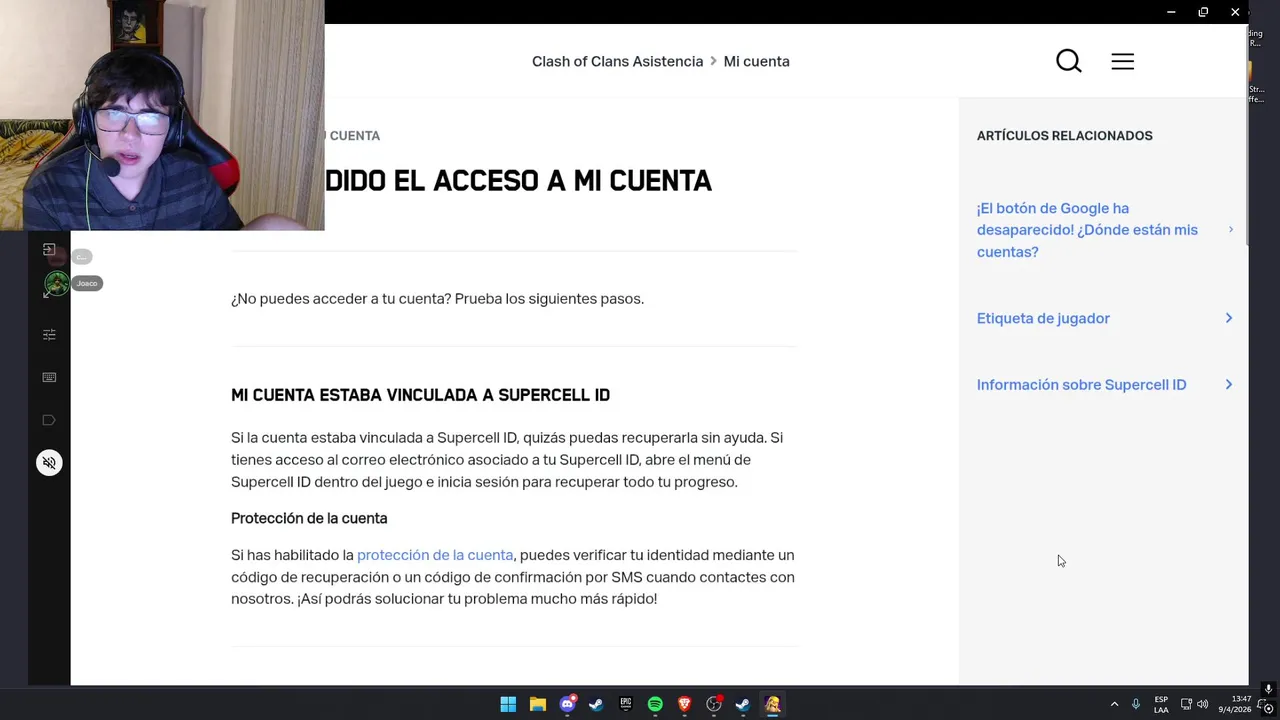The width and height of the screenshot is (1280, 720).
Task: Open the Steam icon next to Discord
Action: [596, 704]
